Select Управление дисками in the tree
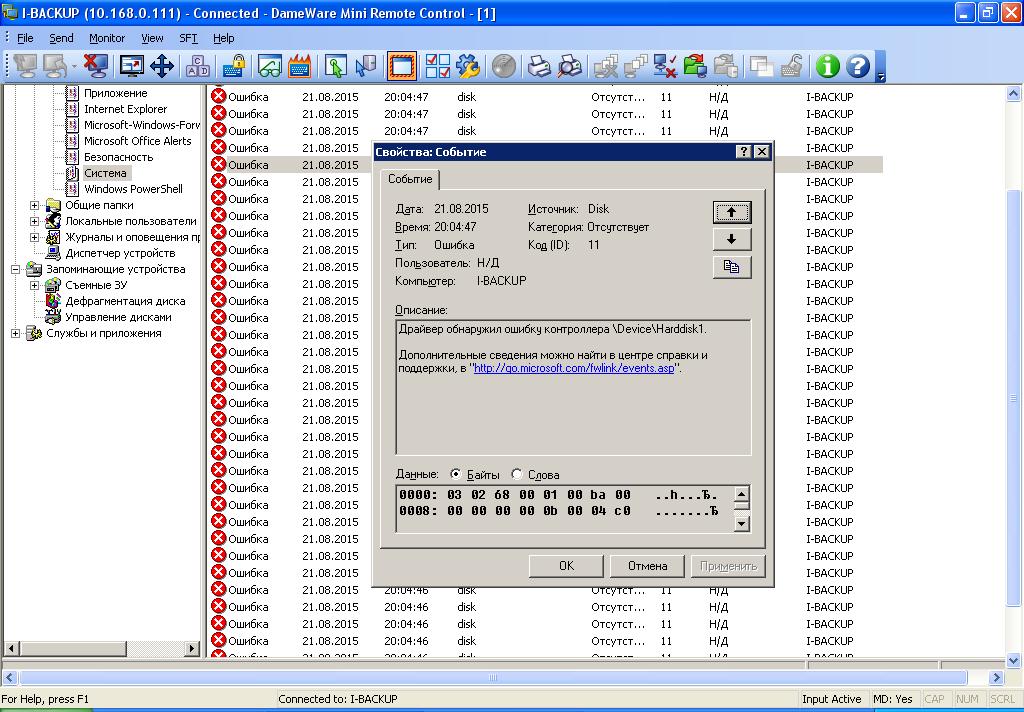The width and height of the screenshot is (1024, 712). [x=118, y=317]
